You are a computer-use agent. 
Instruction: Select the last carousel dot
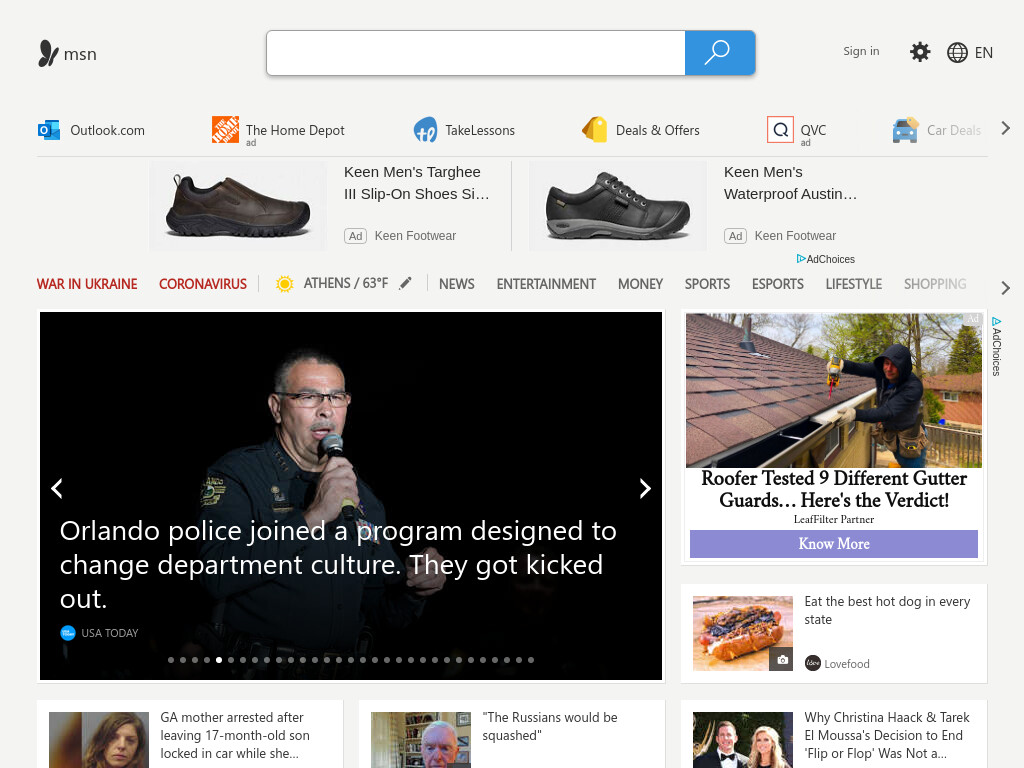(x=531, y=660)
